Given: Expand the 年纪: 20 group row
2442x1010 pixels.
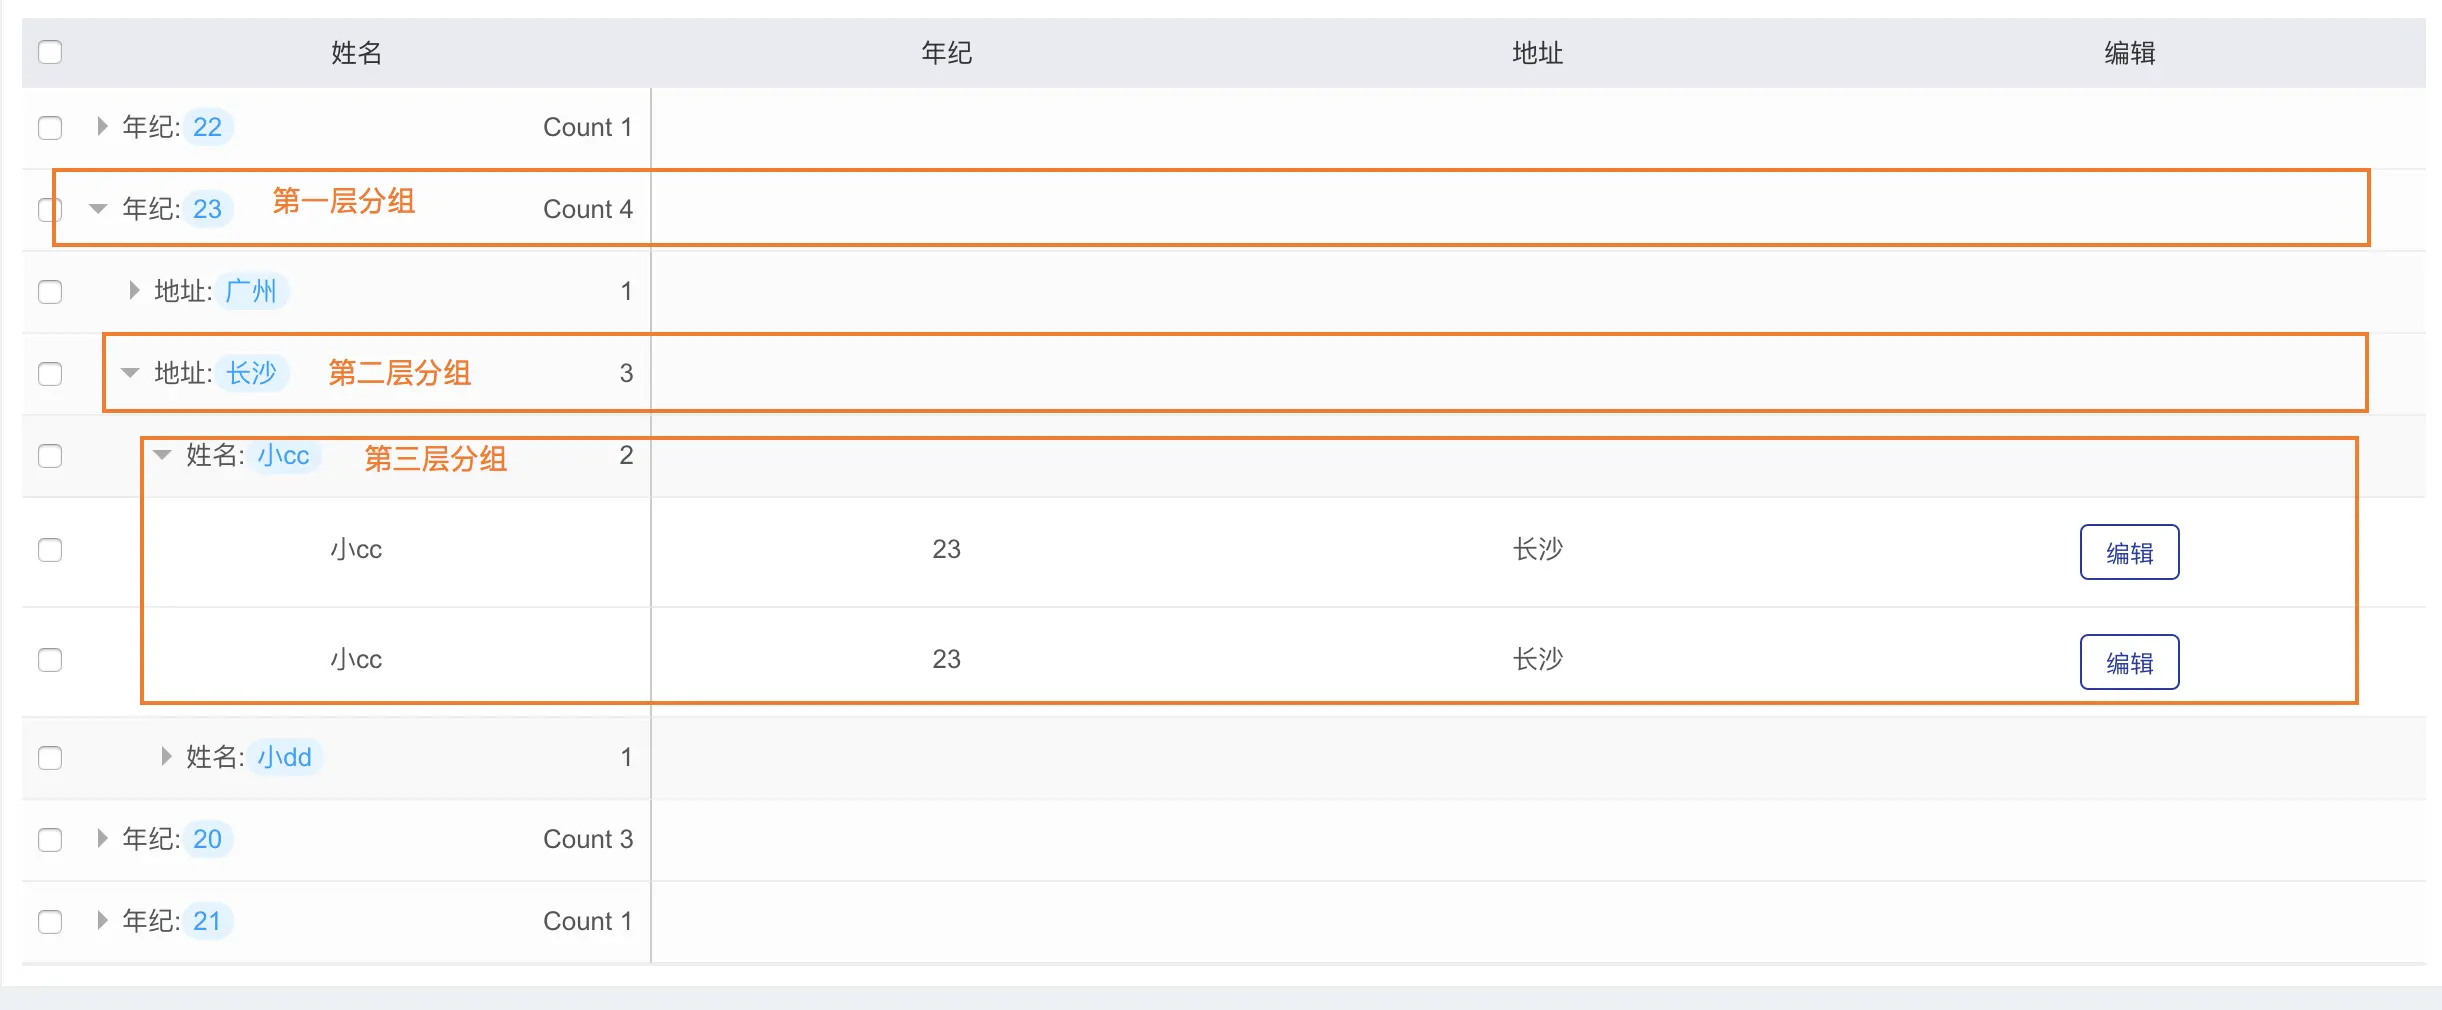Looking at the screenshot, I should (x=101, y=839).
